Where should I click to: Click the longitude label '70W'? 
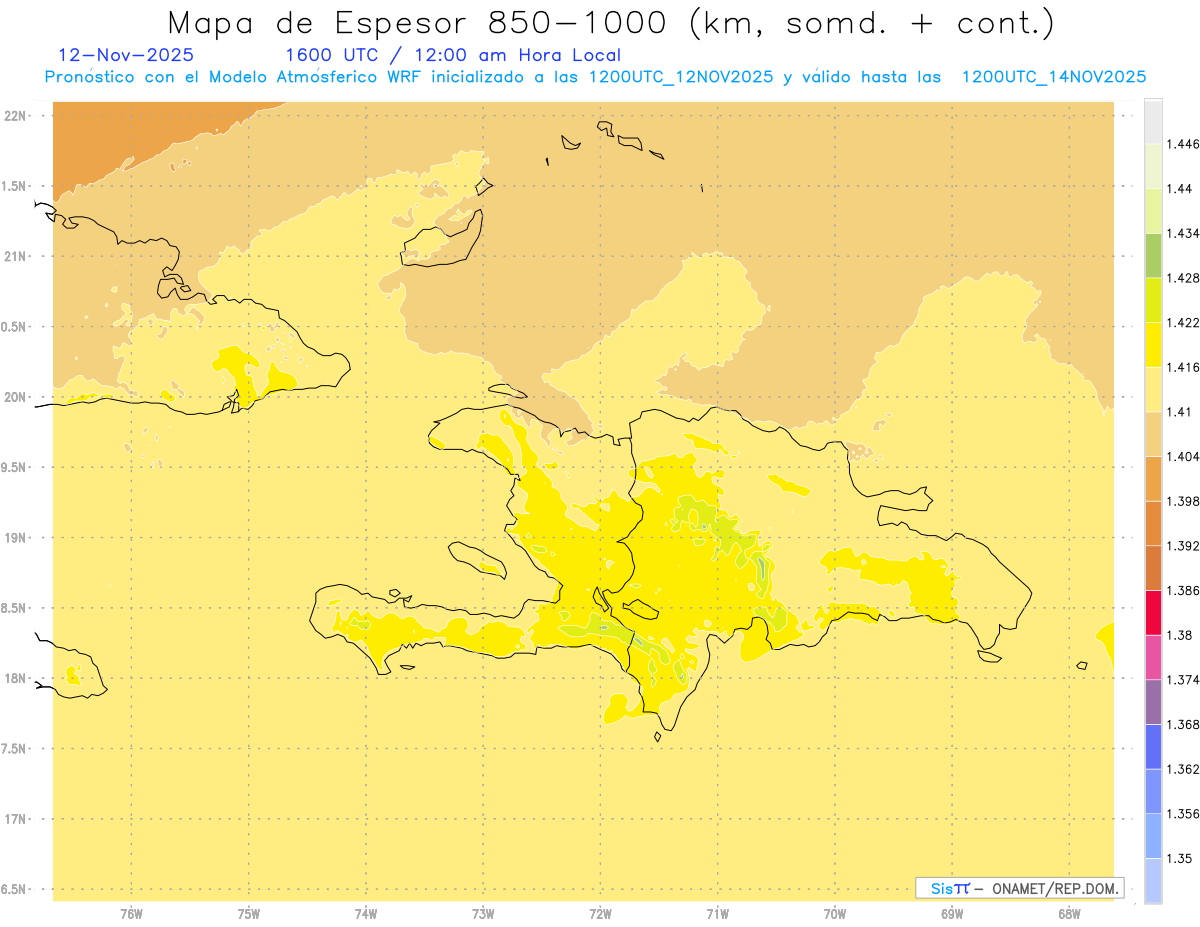pyautogui.click(x=835, y=914)
